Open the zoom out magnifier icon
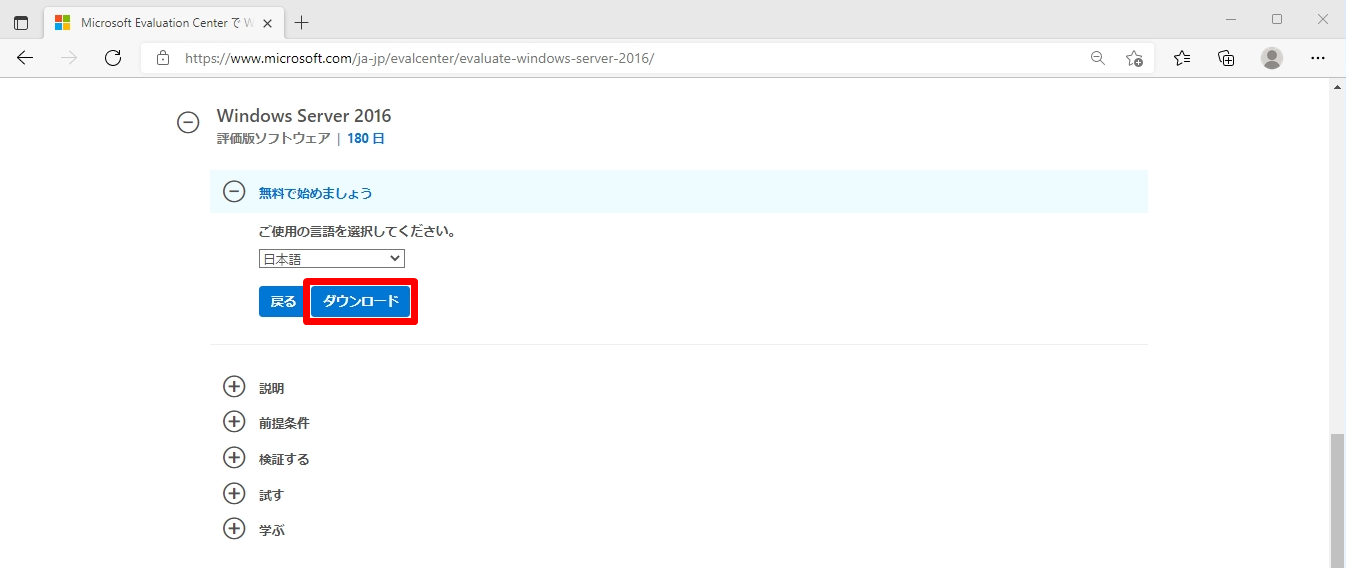The image size is (1346, 568). tap(1098, 58)
